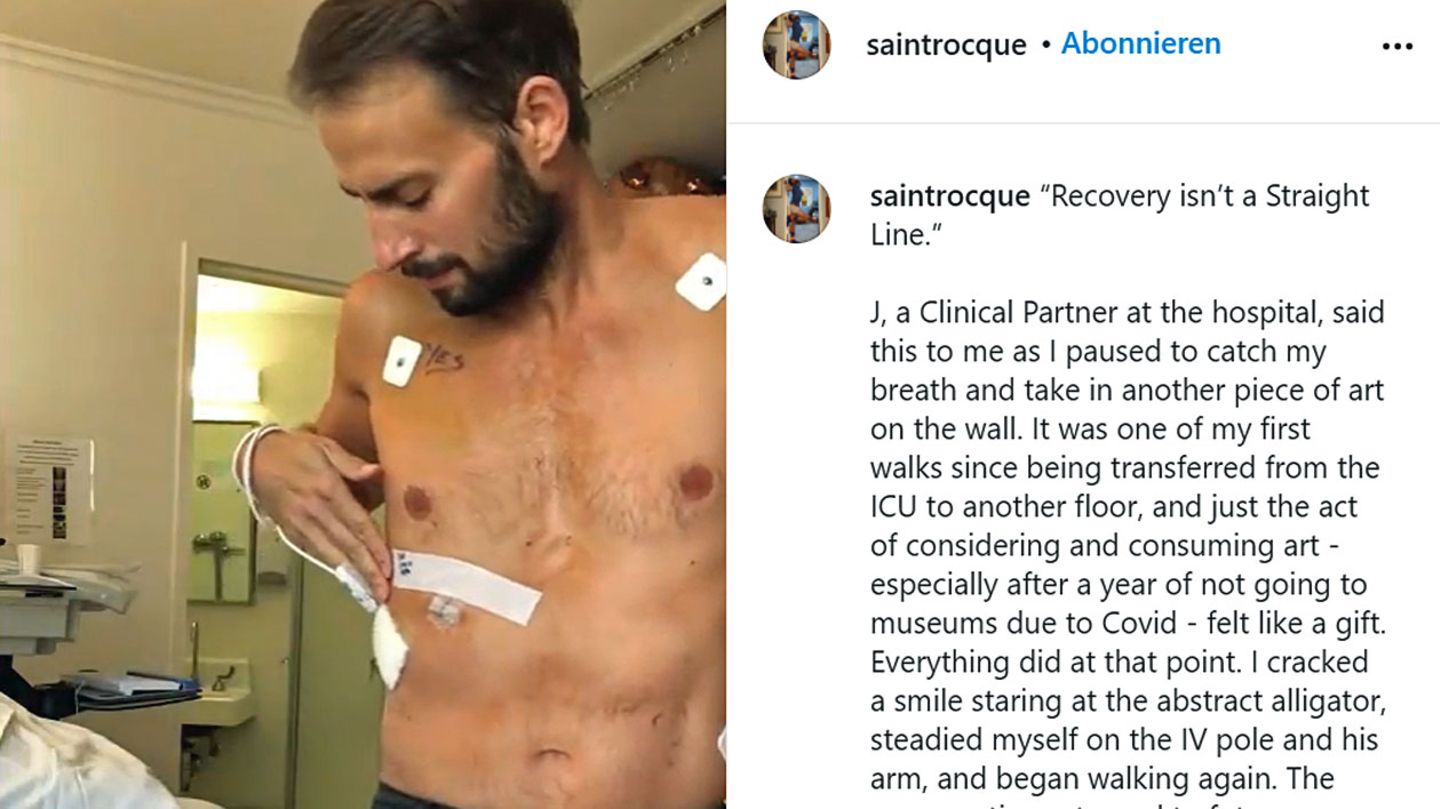
Task: Follow the account via Abonnieren
Action: click(x=1140, y=44)
